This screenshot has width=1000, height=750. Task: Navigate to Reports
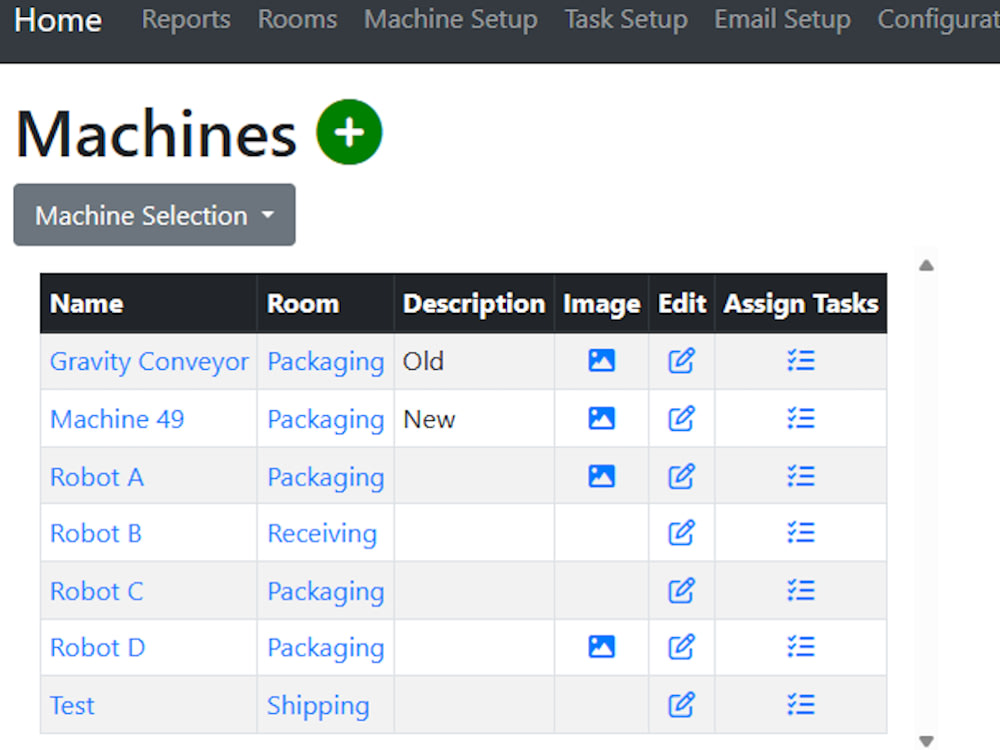tap(185, 19)
